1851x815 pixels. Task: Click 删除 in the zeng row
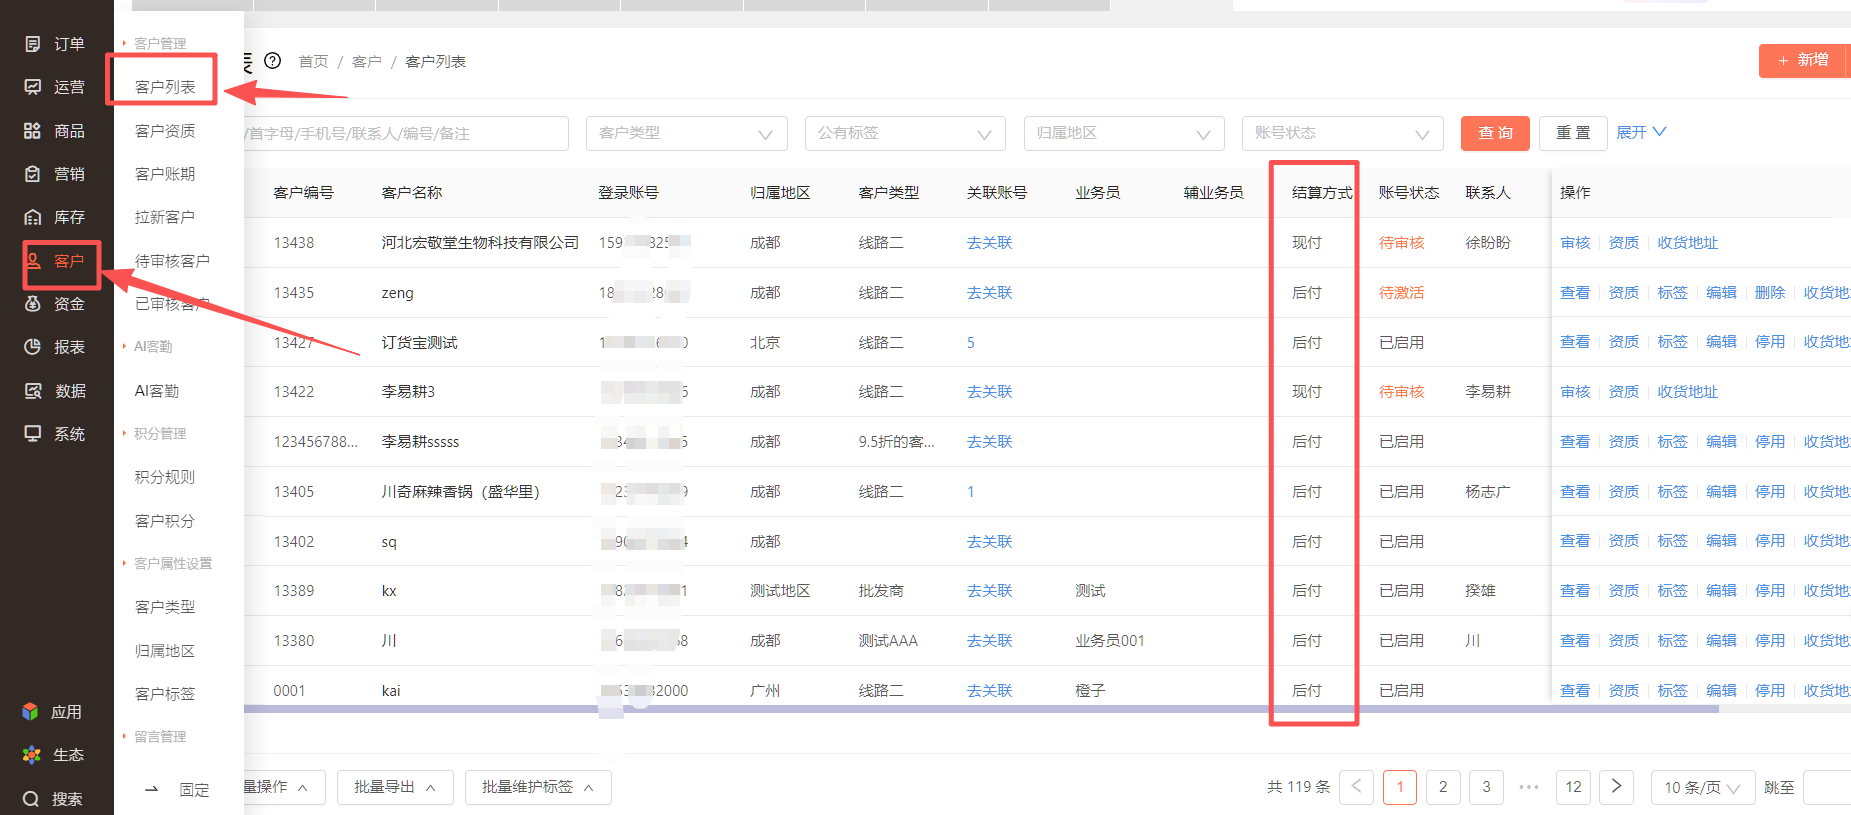pyautogui.click(x=1769, y=293)
